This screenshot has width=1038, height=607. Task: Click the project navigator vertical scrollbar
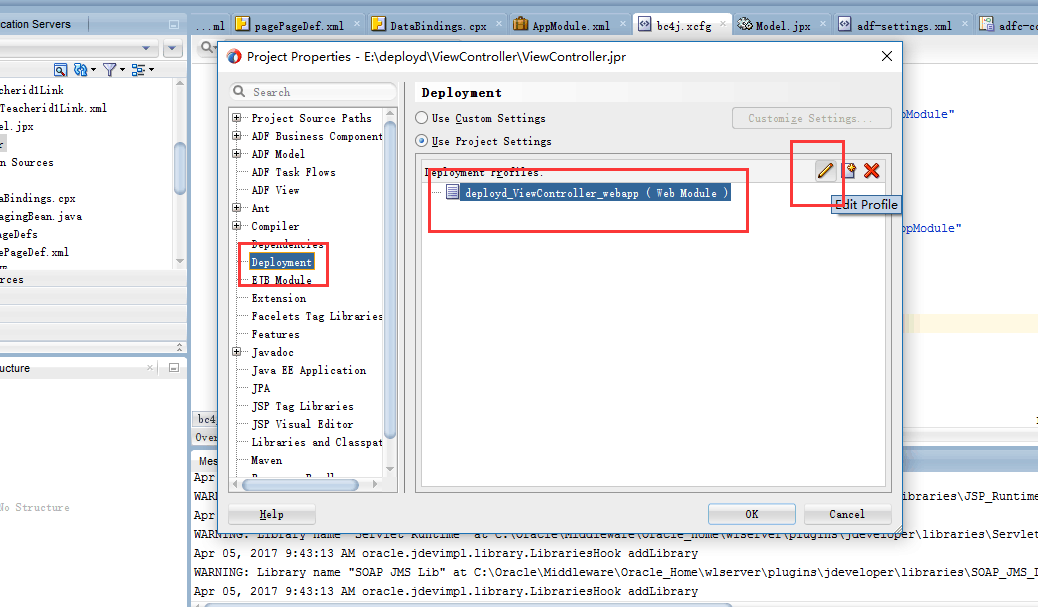[x=179, y=169]
